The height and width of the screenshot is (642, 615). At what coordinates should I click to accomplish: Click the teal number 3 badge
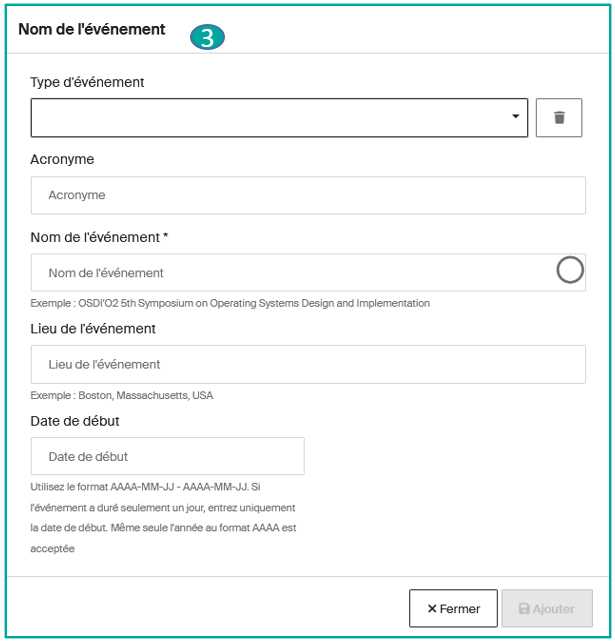click(x=207, y=37)
